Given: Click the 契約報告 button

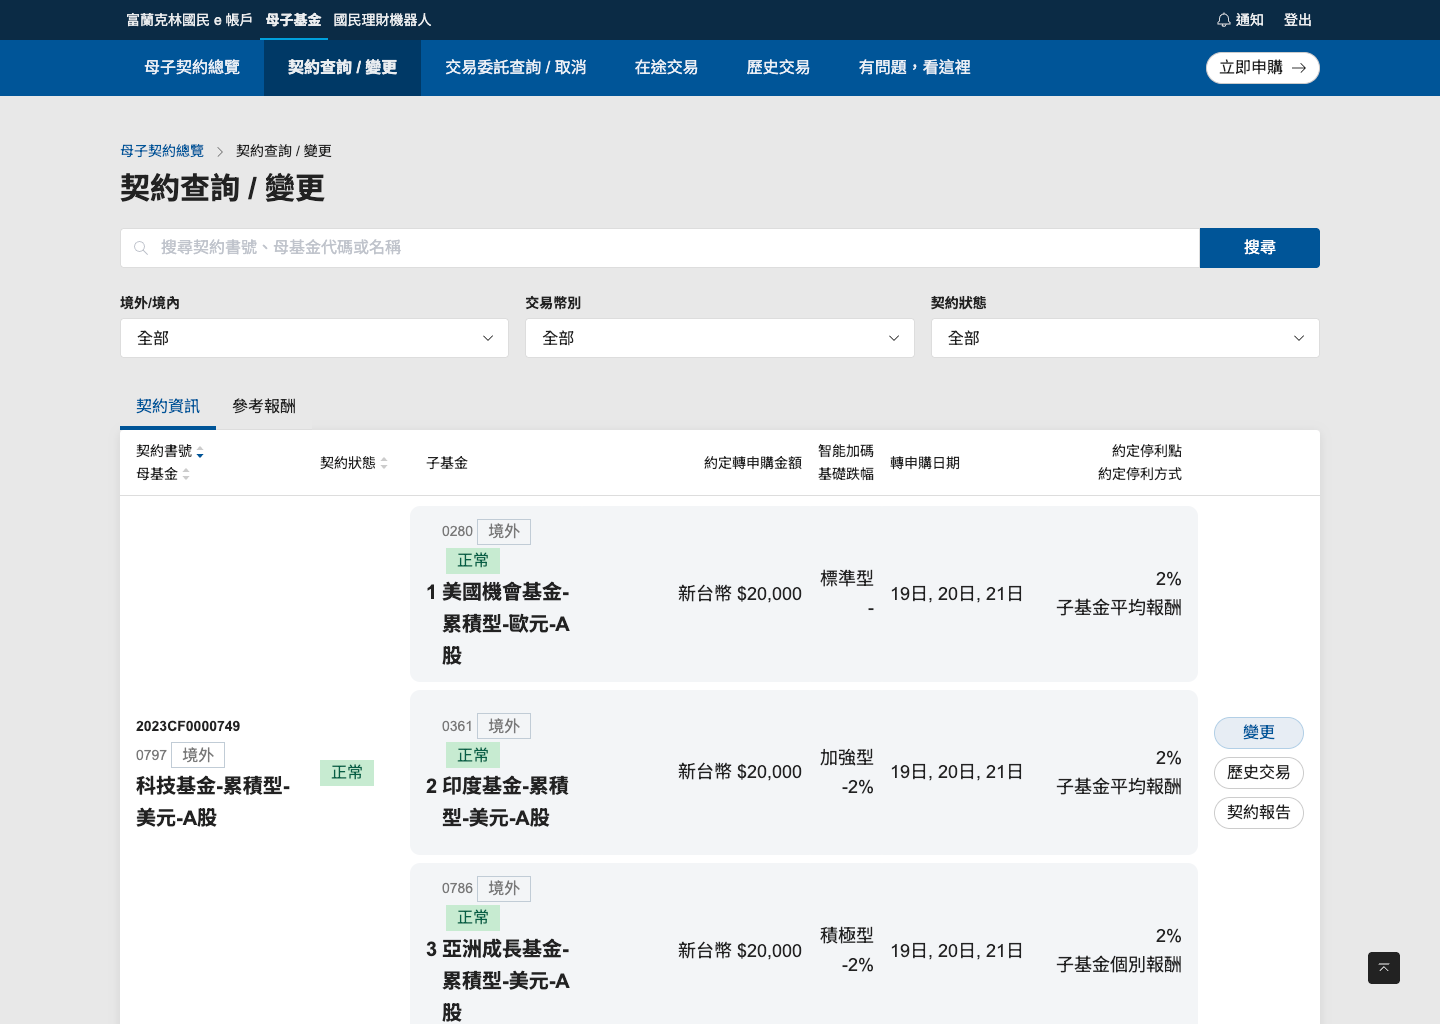Looking at the screenshot, I should [1259, 813].
